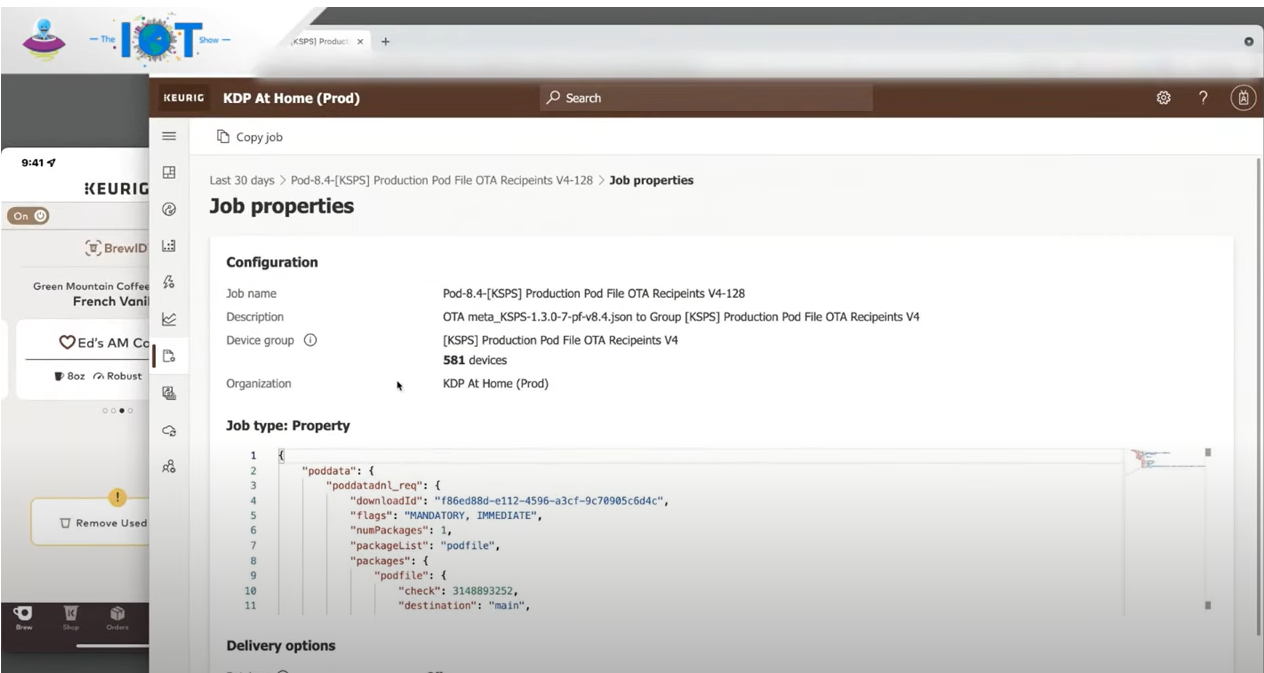The image size is (1264, 673).
Task: Tap the 8oz cup size option
Action: 68,376
